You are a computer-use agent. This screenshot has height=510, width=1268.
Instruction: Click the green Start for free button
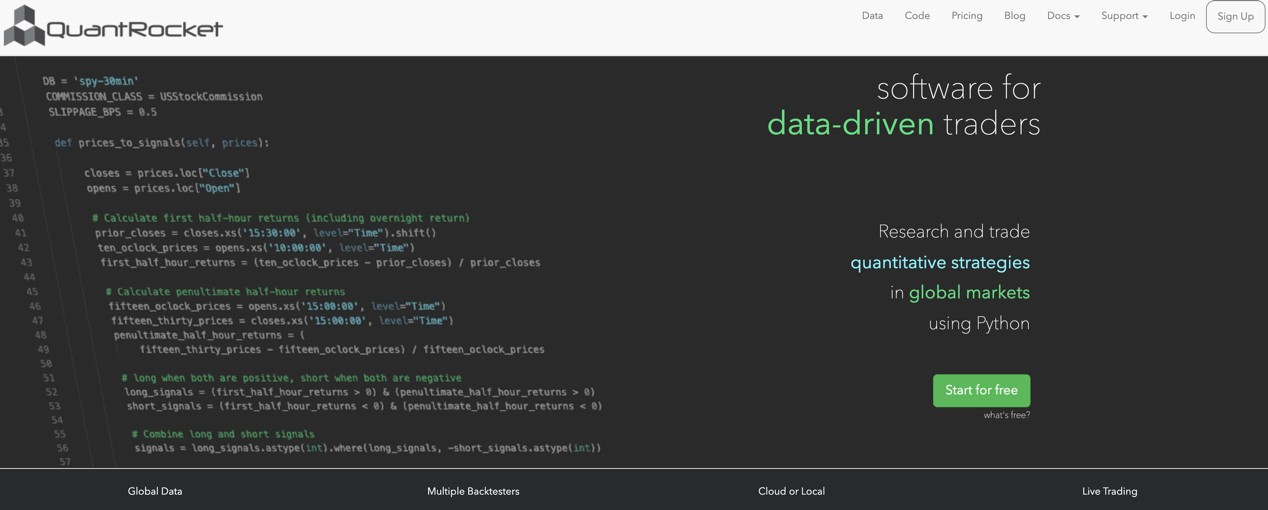click(x=981, y=390)
